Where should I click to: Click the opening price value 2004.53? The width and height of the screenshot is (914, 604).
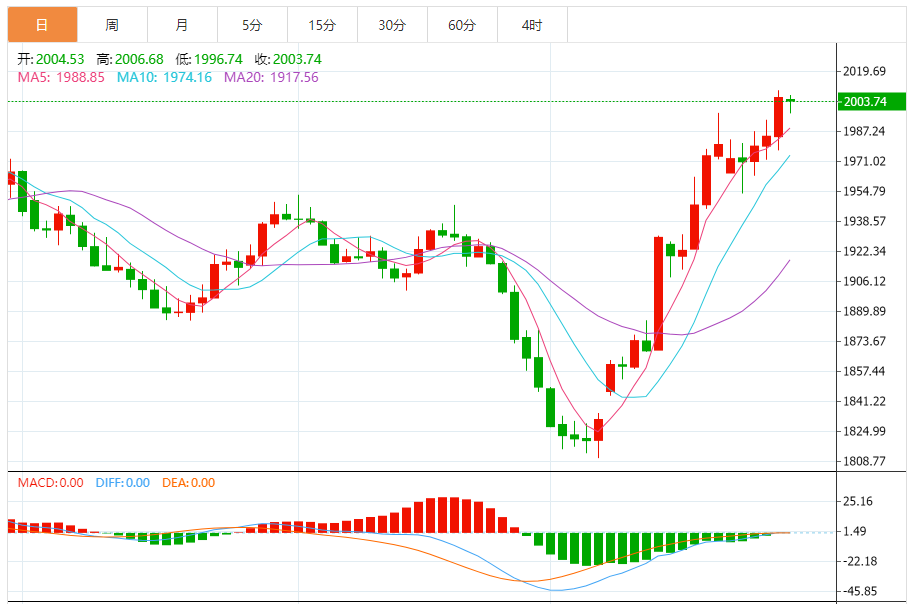[60, 59]
